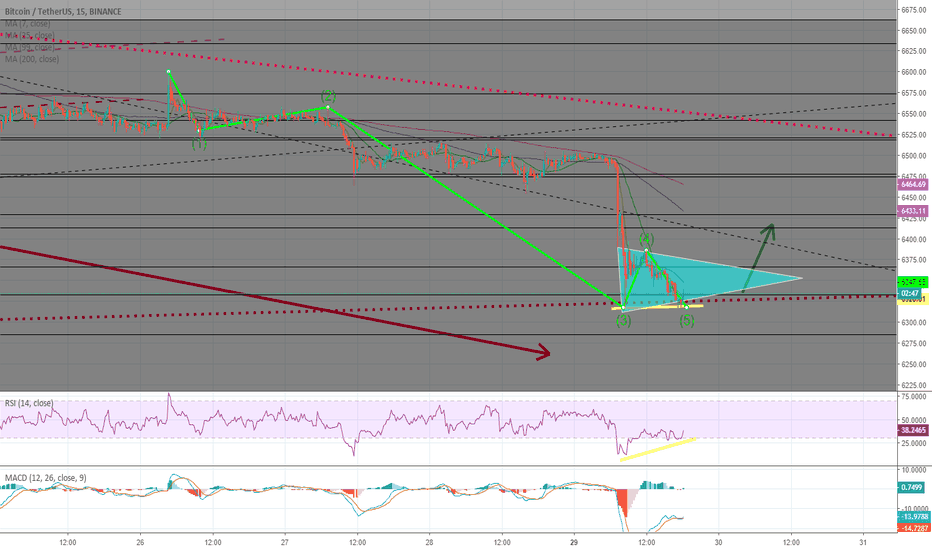Select the MA (25, close) indicator label

[x=29, y=35]
